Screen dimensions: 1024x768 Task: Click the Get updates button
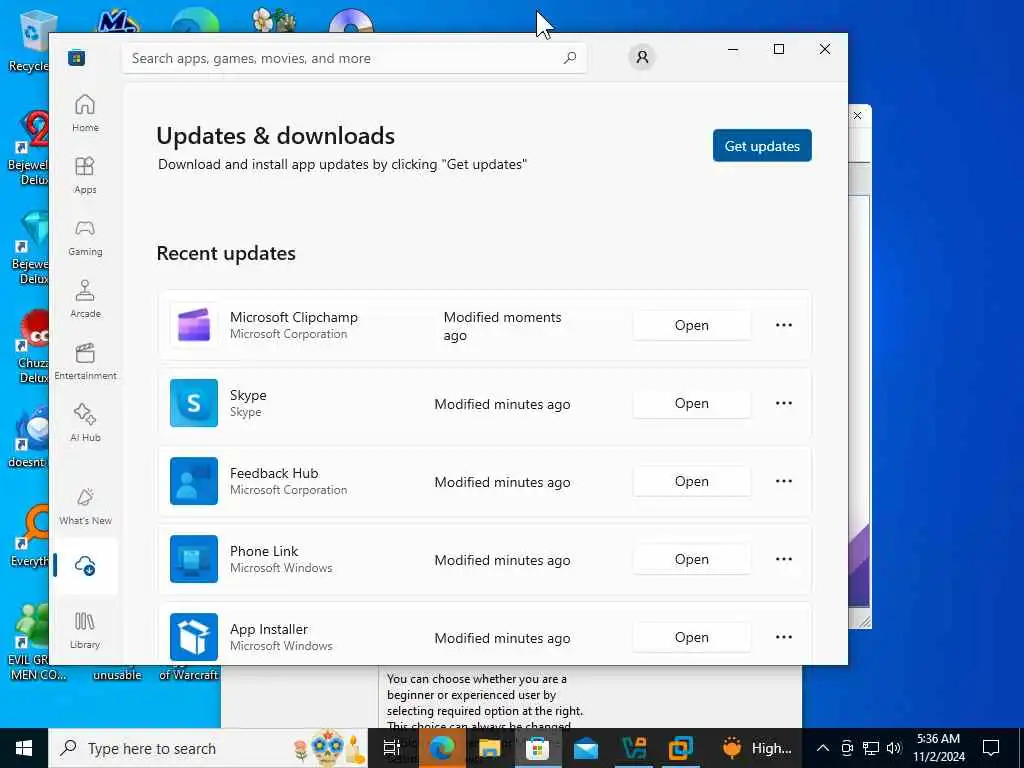coord(762,146)
